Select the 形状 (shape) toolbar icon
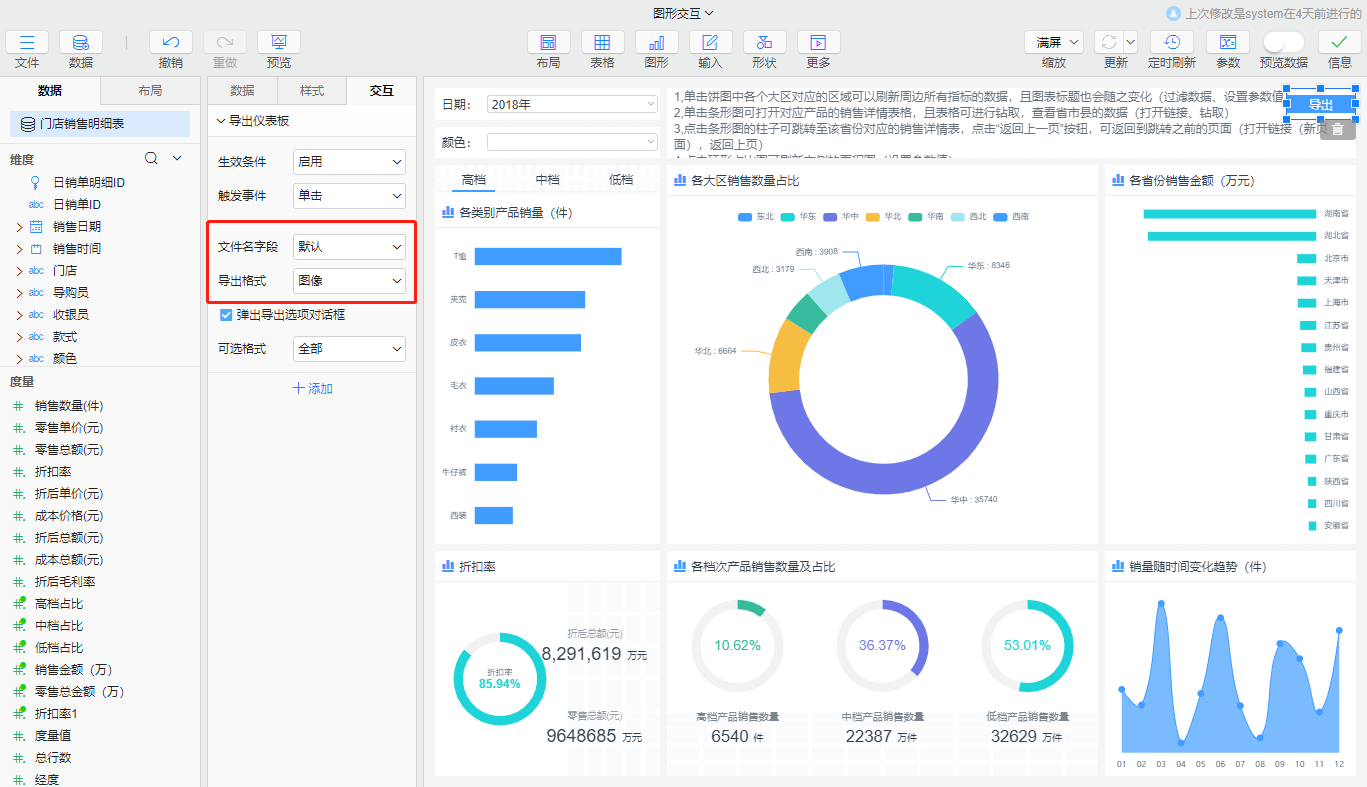Viewport: 1367px width, 787px height. [764, 42]
